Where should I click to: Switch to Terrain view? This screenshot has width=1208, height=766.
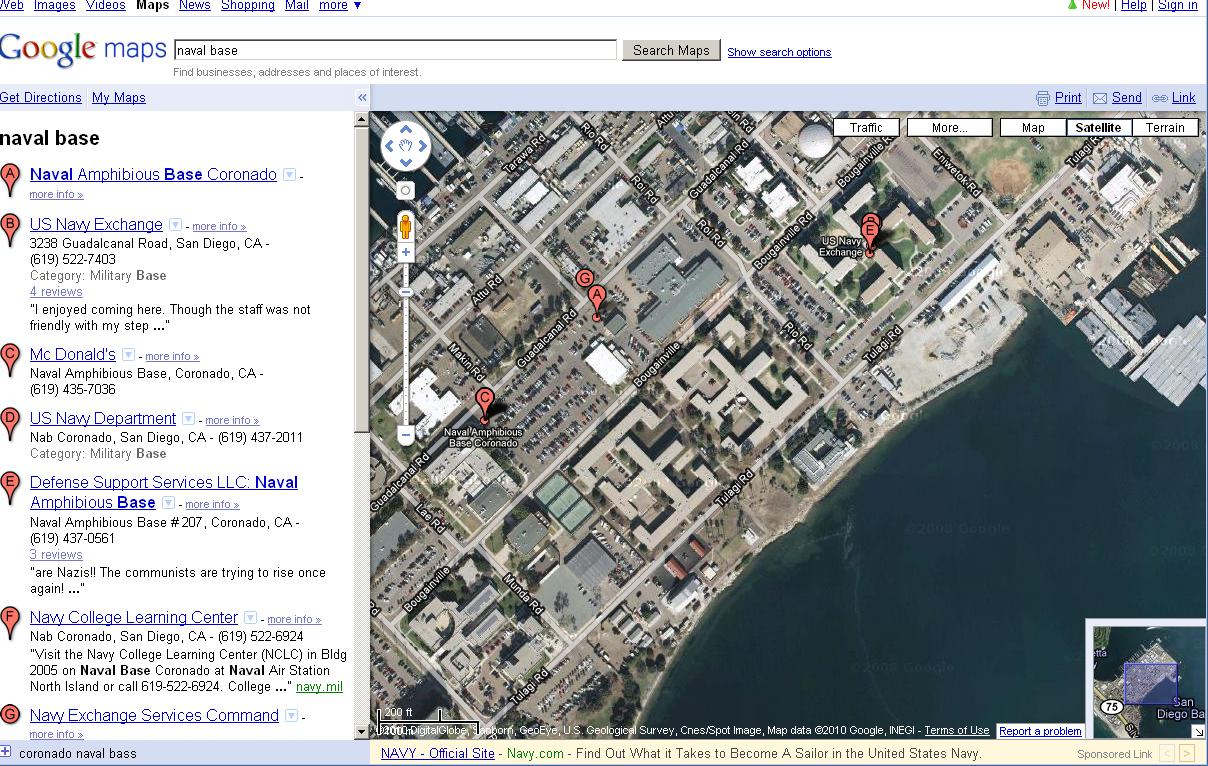[1165, 128]
